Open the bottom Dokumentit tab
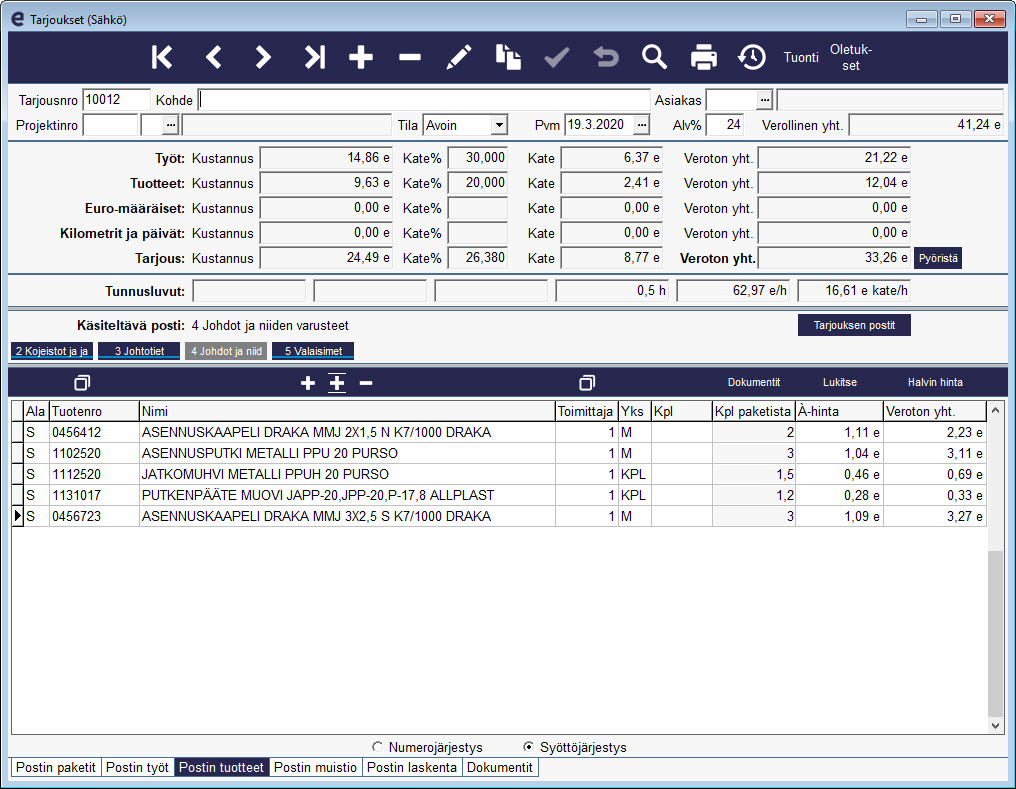The width and height of the screenshot is (1016, 789). click(x=500, y=768)
